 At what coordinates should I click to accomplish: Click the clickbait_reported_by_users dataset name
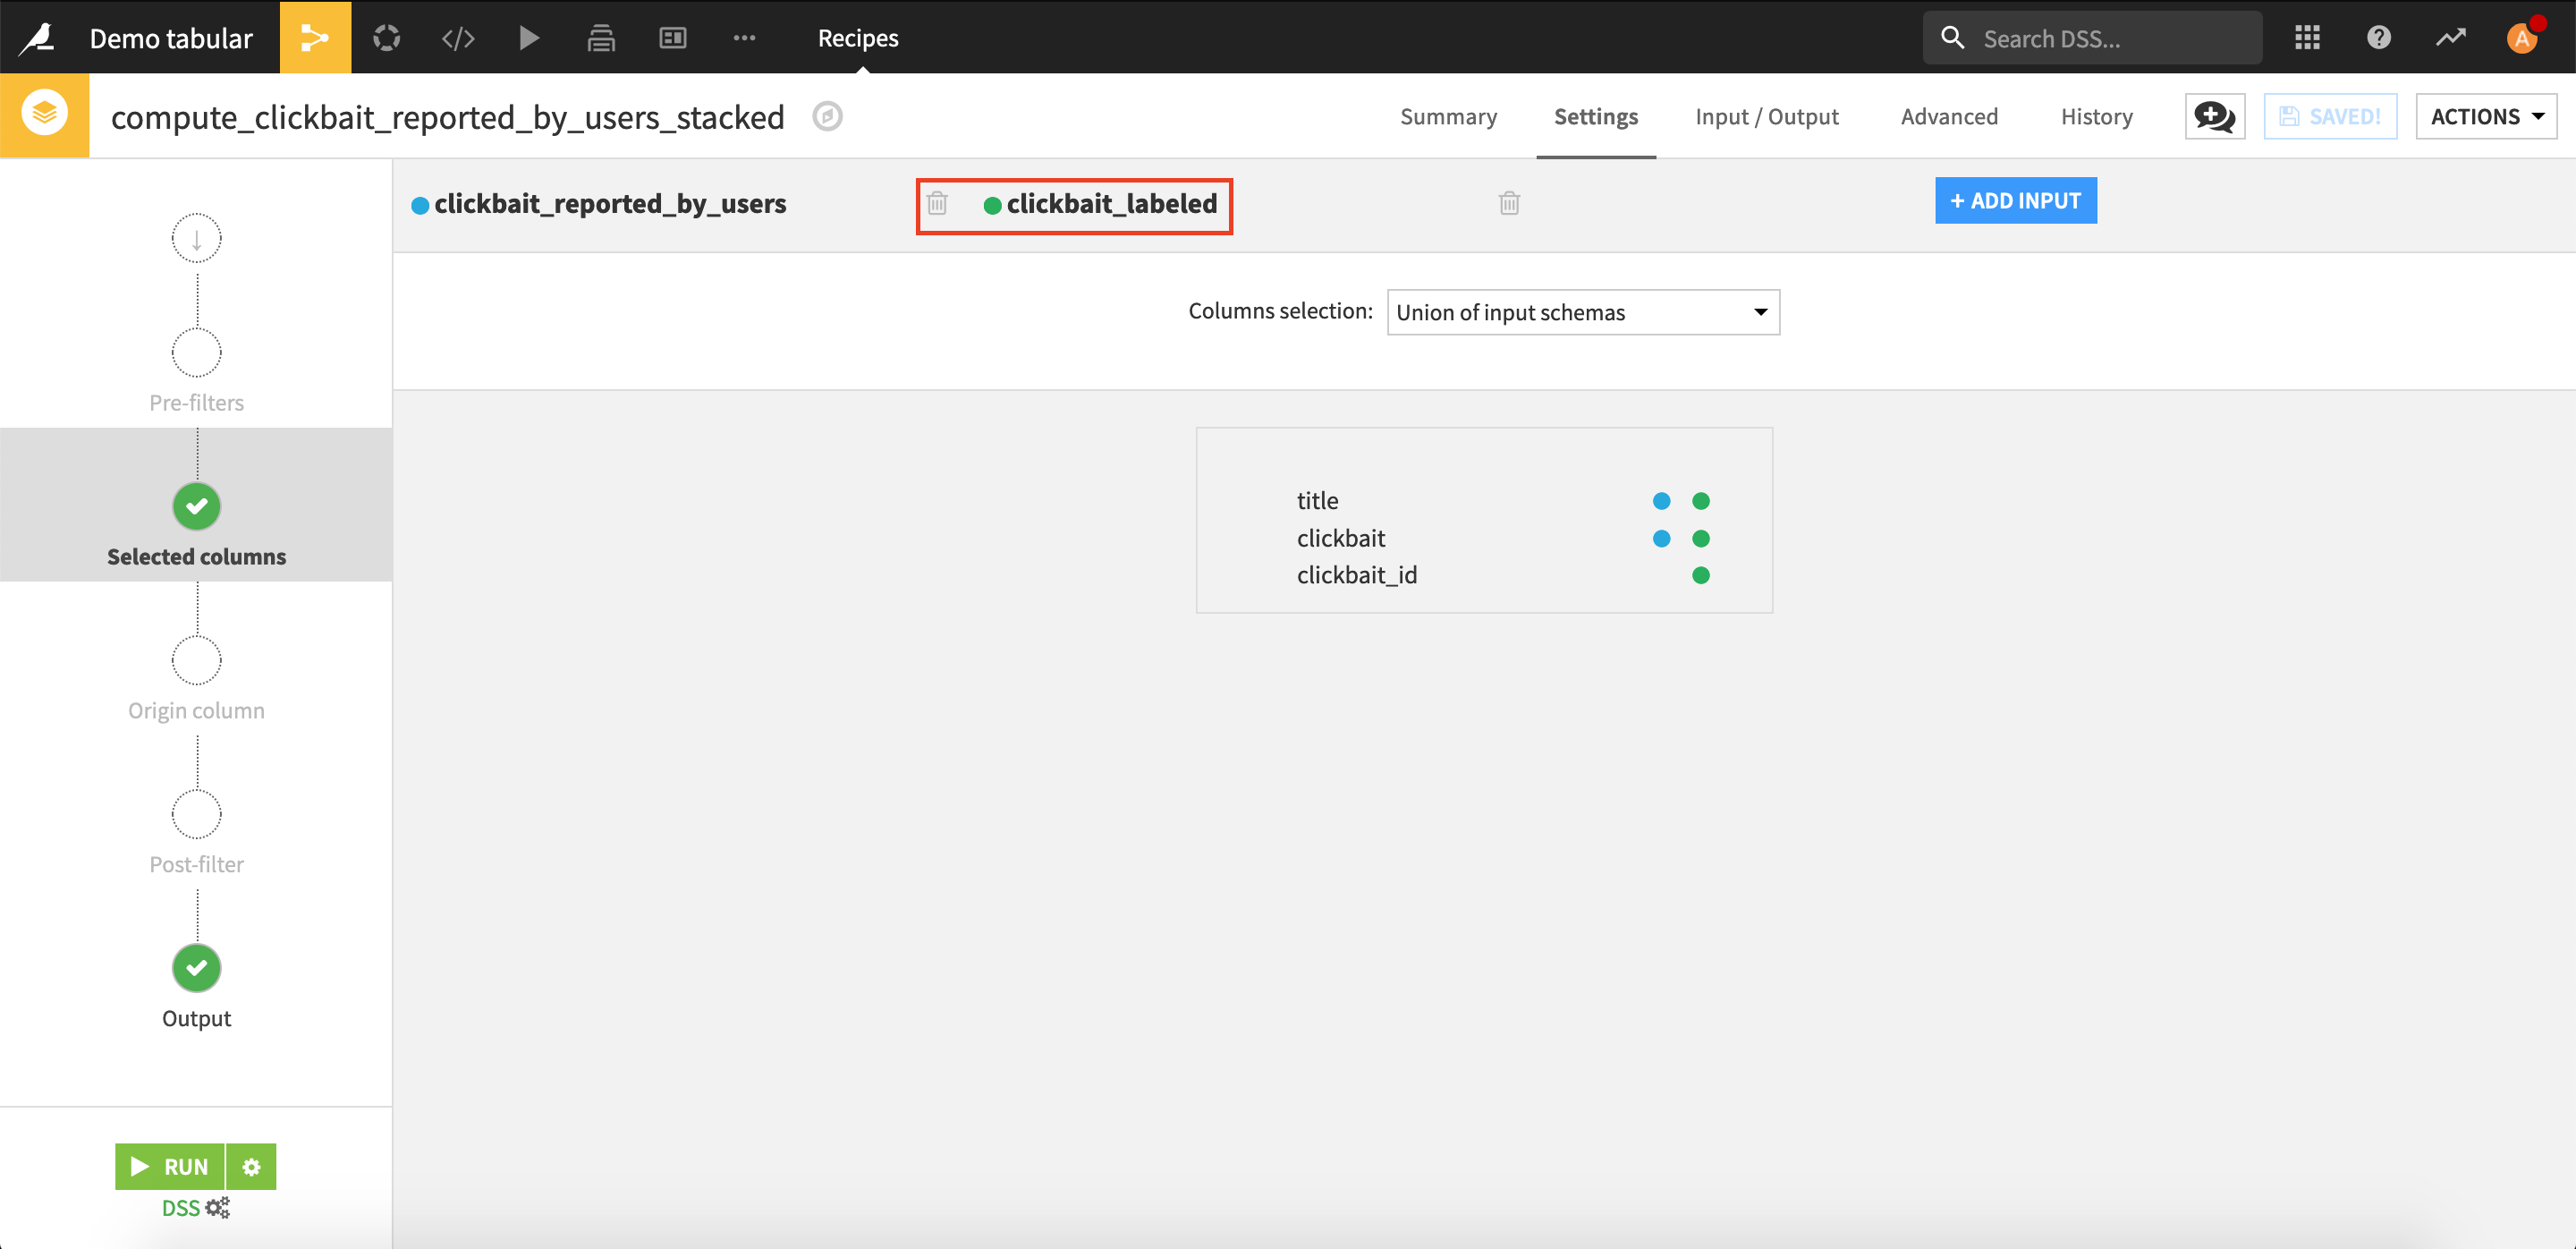[610, 203]
